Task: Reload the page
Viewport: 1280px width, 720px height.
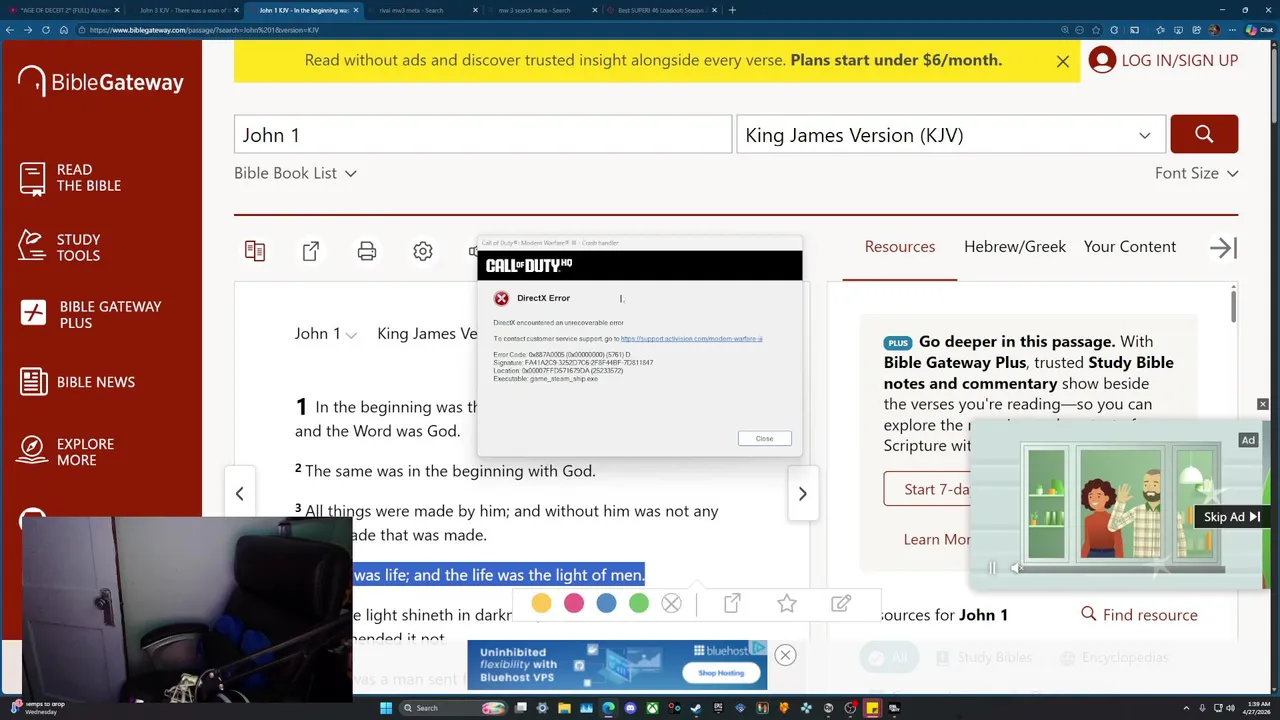Action: click(x=46, y=30)
